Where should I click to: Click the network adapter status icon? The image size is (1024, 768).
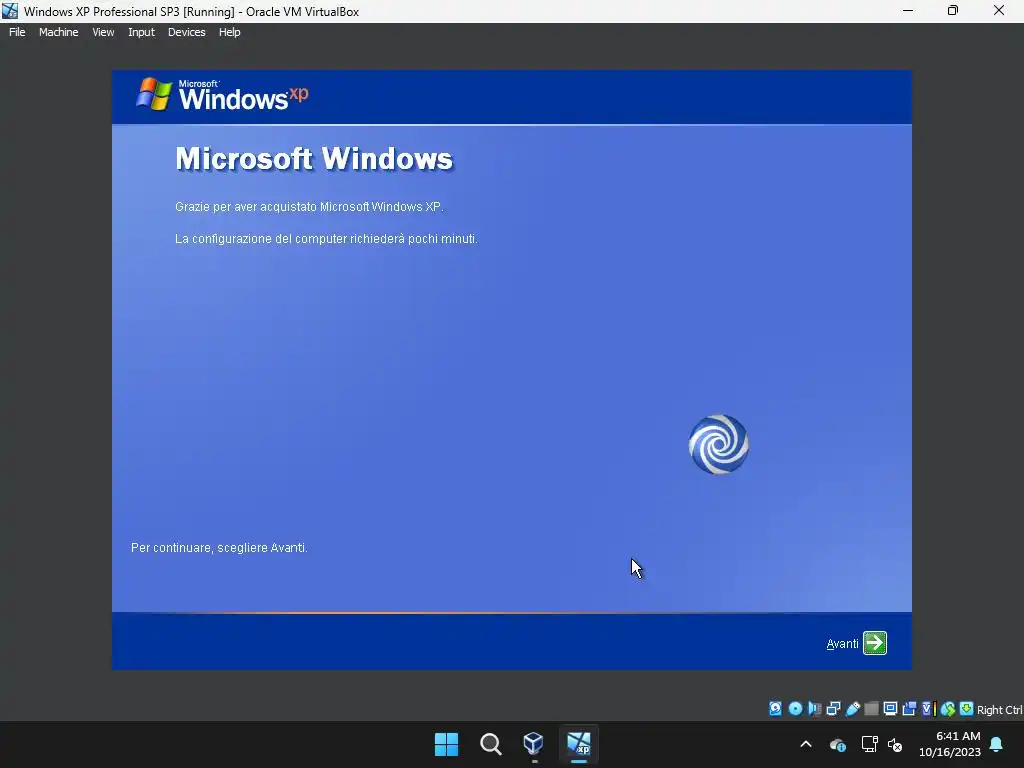[x=833, y=709]
